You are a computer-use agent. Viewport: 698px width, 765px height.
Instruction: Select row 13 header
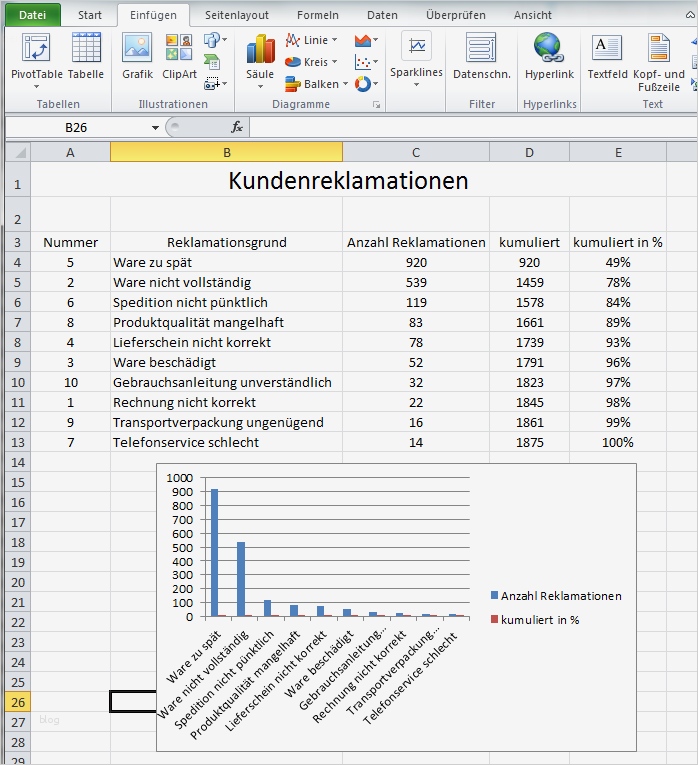(18, 443)
